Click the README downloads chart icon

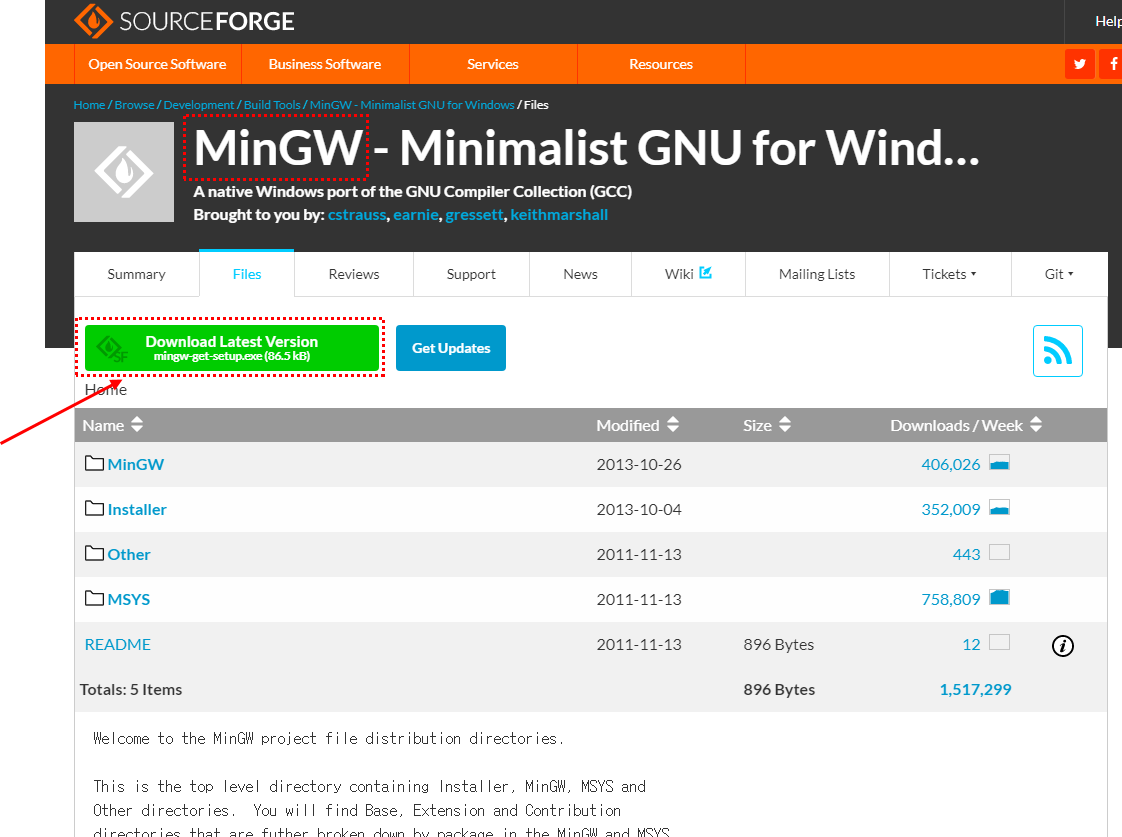coord(1000,642)
